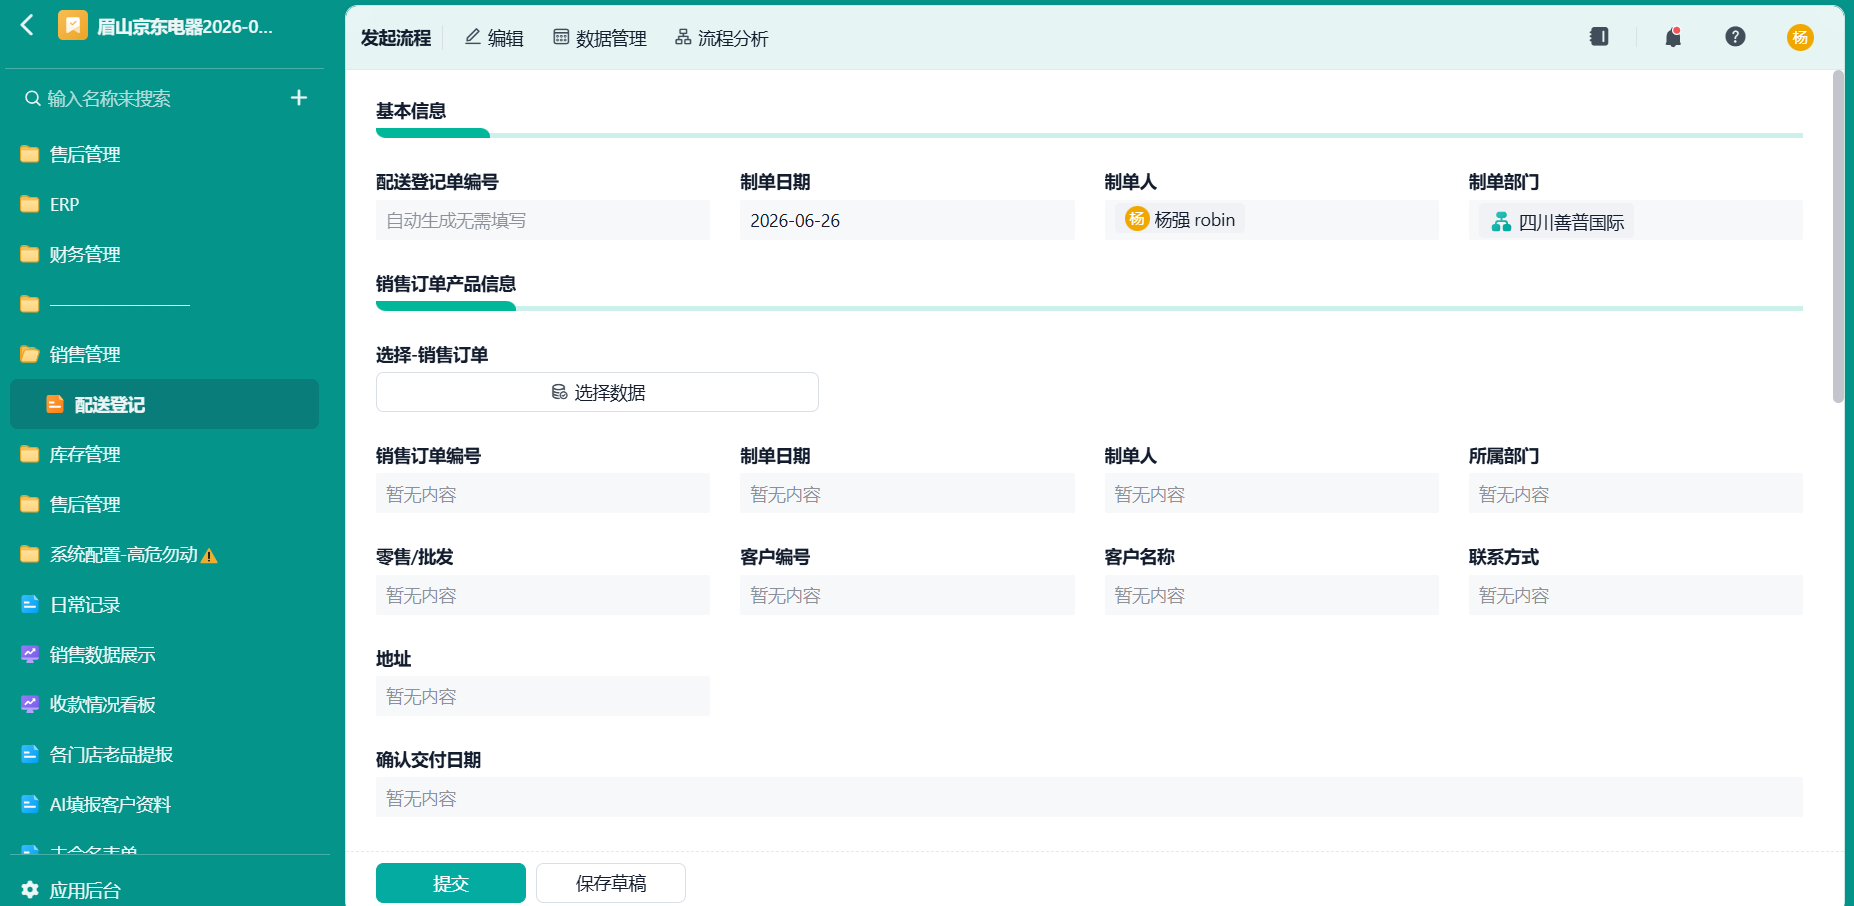Click the 收款情况看板 dashboard icon

point(30,704)
